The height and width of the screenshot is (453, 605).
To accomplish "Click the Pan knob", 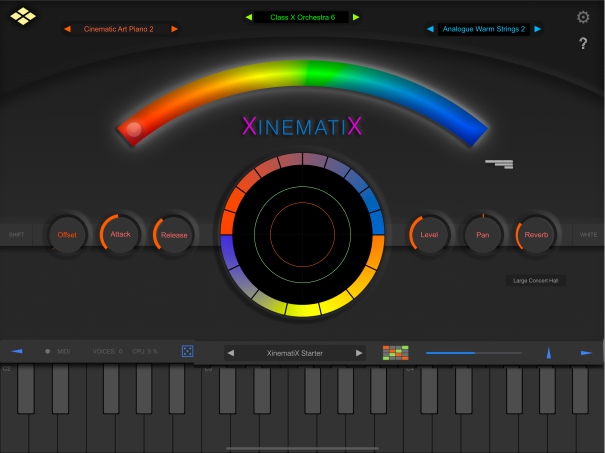I will click(x=482, y=235).
